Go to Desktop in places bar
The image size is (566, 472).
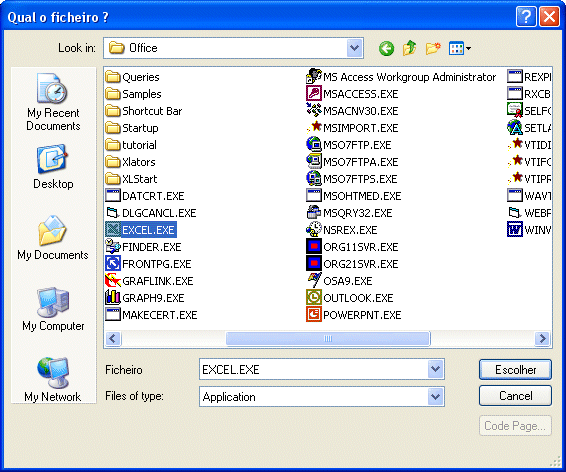[x=53, y=167]
